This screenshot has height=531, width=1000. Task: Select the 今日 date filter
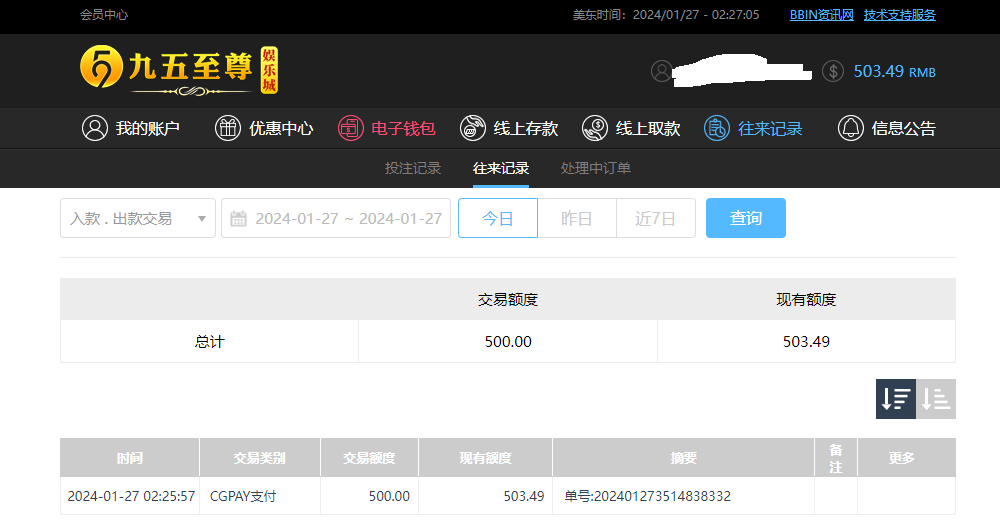(x=498, y=218)
